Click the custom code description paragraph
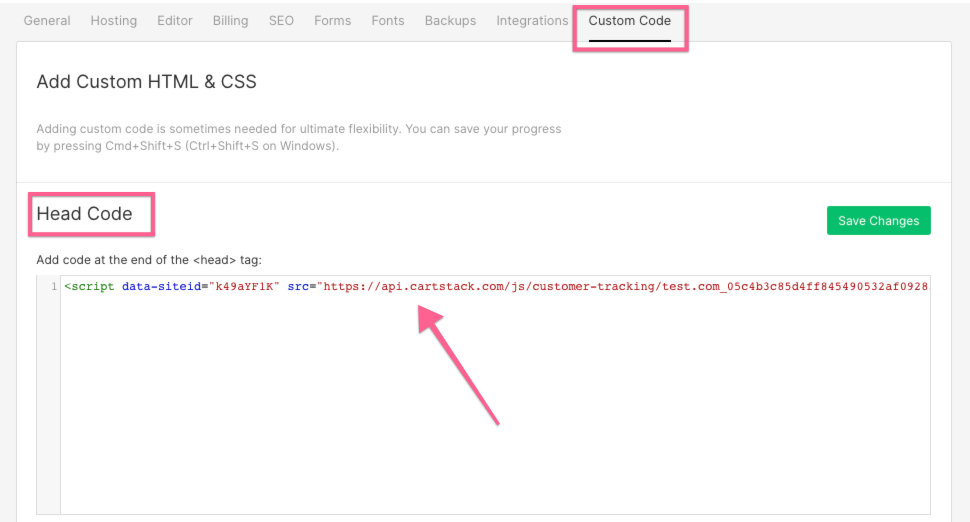The width and height of the screenshot is (970, 522). 299,137
